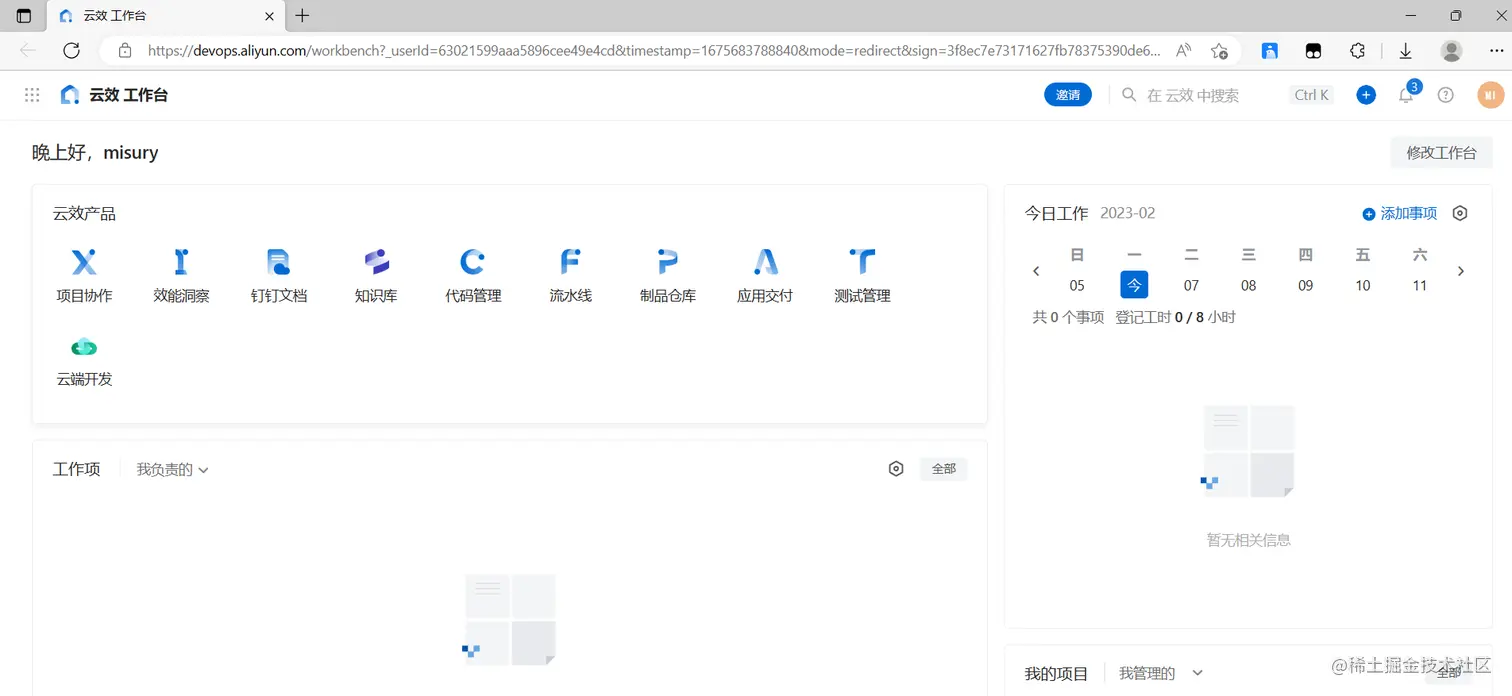Viewport: 1512px width, 696px height.
Task: Open the 云端开发 product
Action: click(x=84, y=361)
